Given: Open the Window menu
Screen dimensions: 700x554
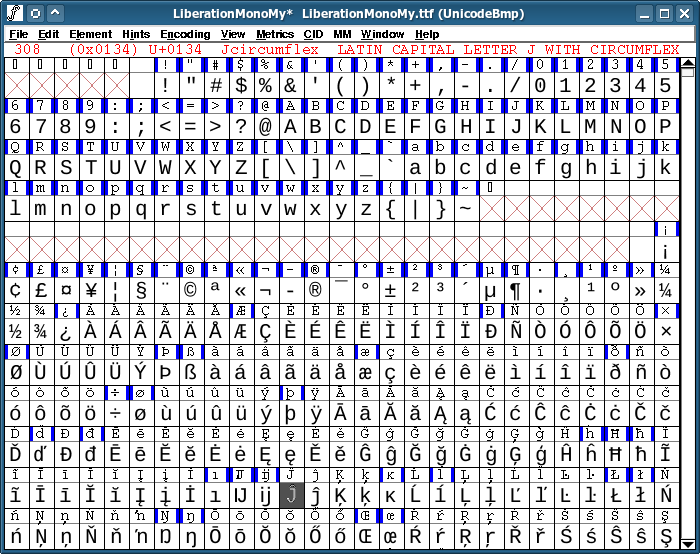Looking at the screenshot, I should [383, 34].
